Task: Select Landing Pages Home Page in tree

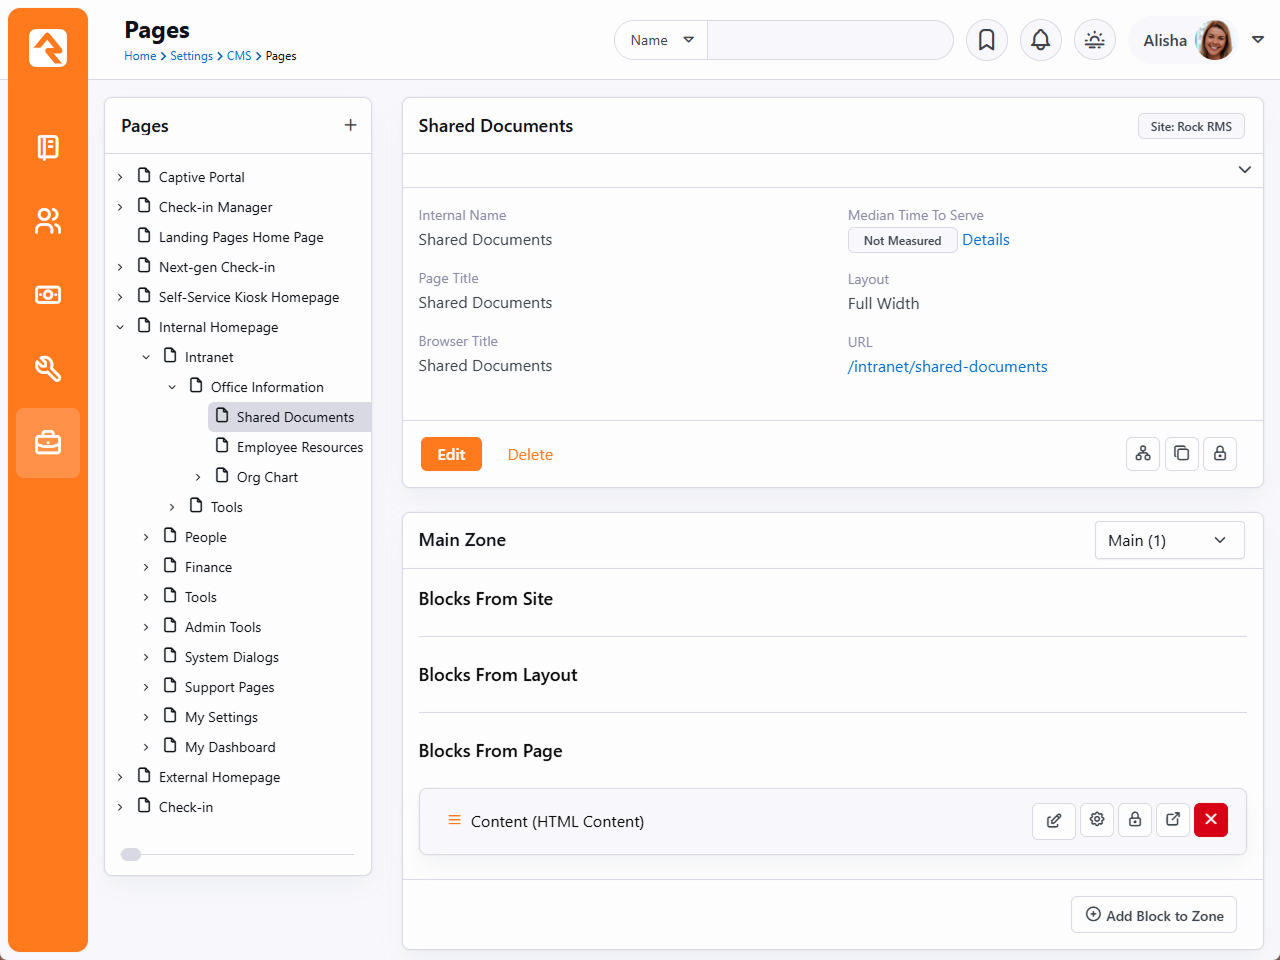Action: click(x=241, y=237)
